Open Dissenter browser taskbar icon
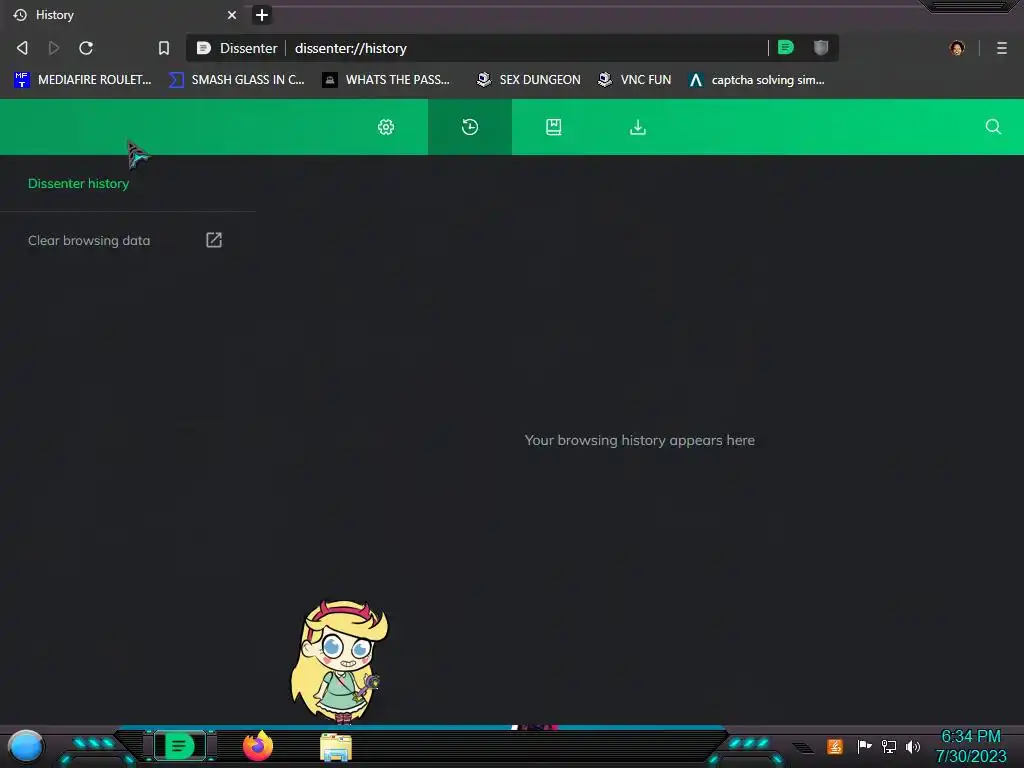Viewport: 1024px width, 768px height. pyautogui.click(x=180, y=746)
